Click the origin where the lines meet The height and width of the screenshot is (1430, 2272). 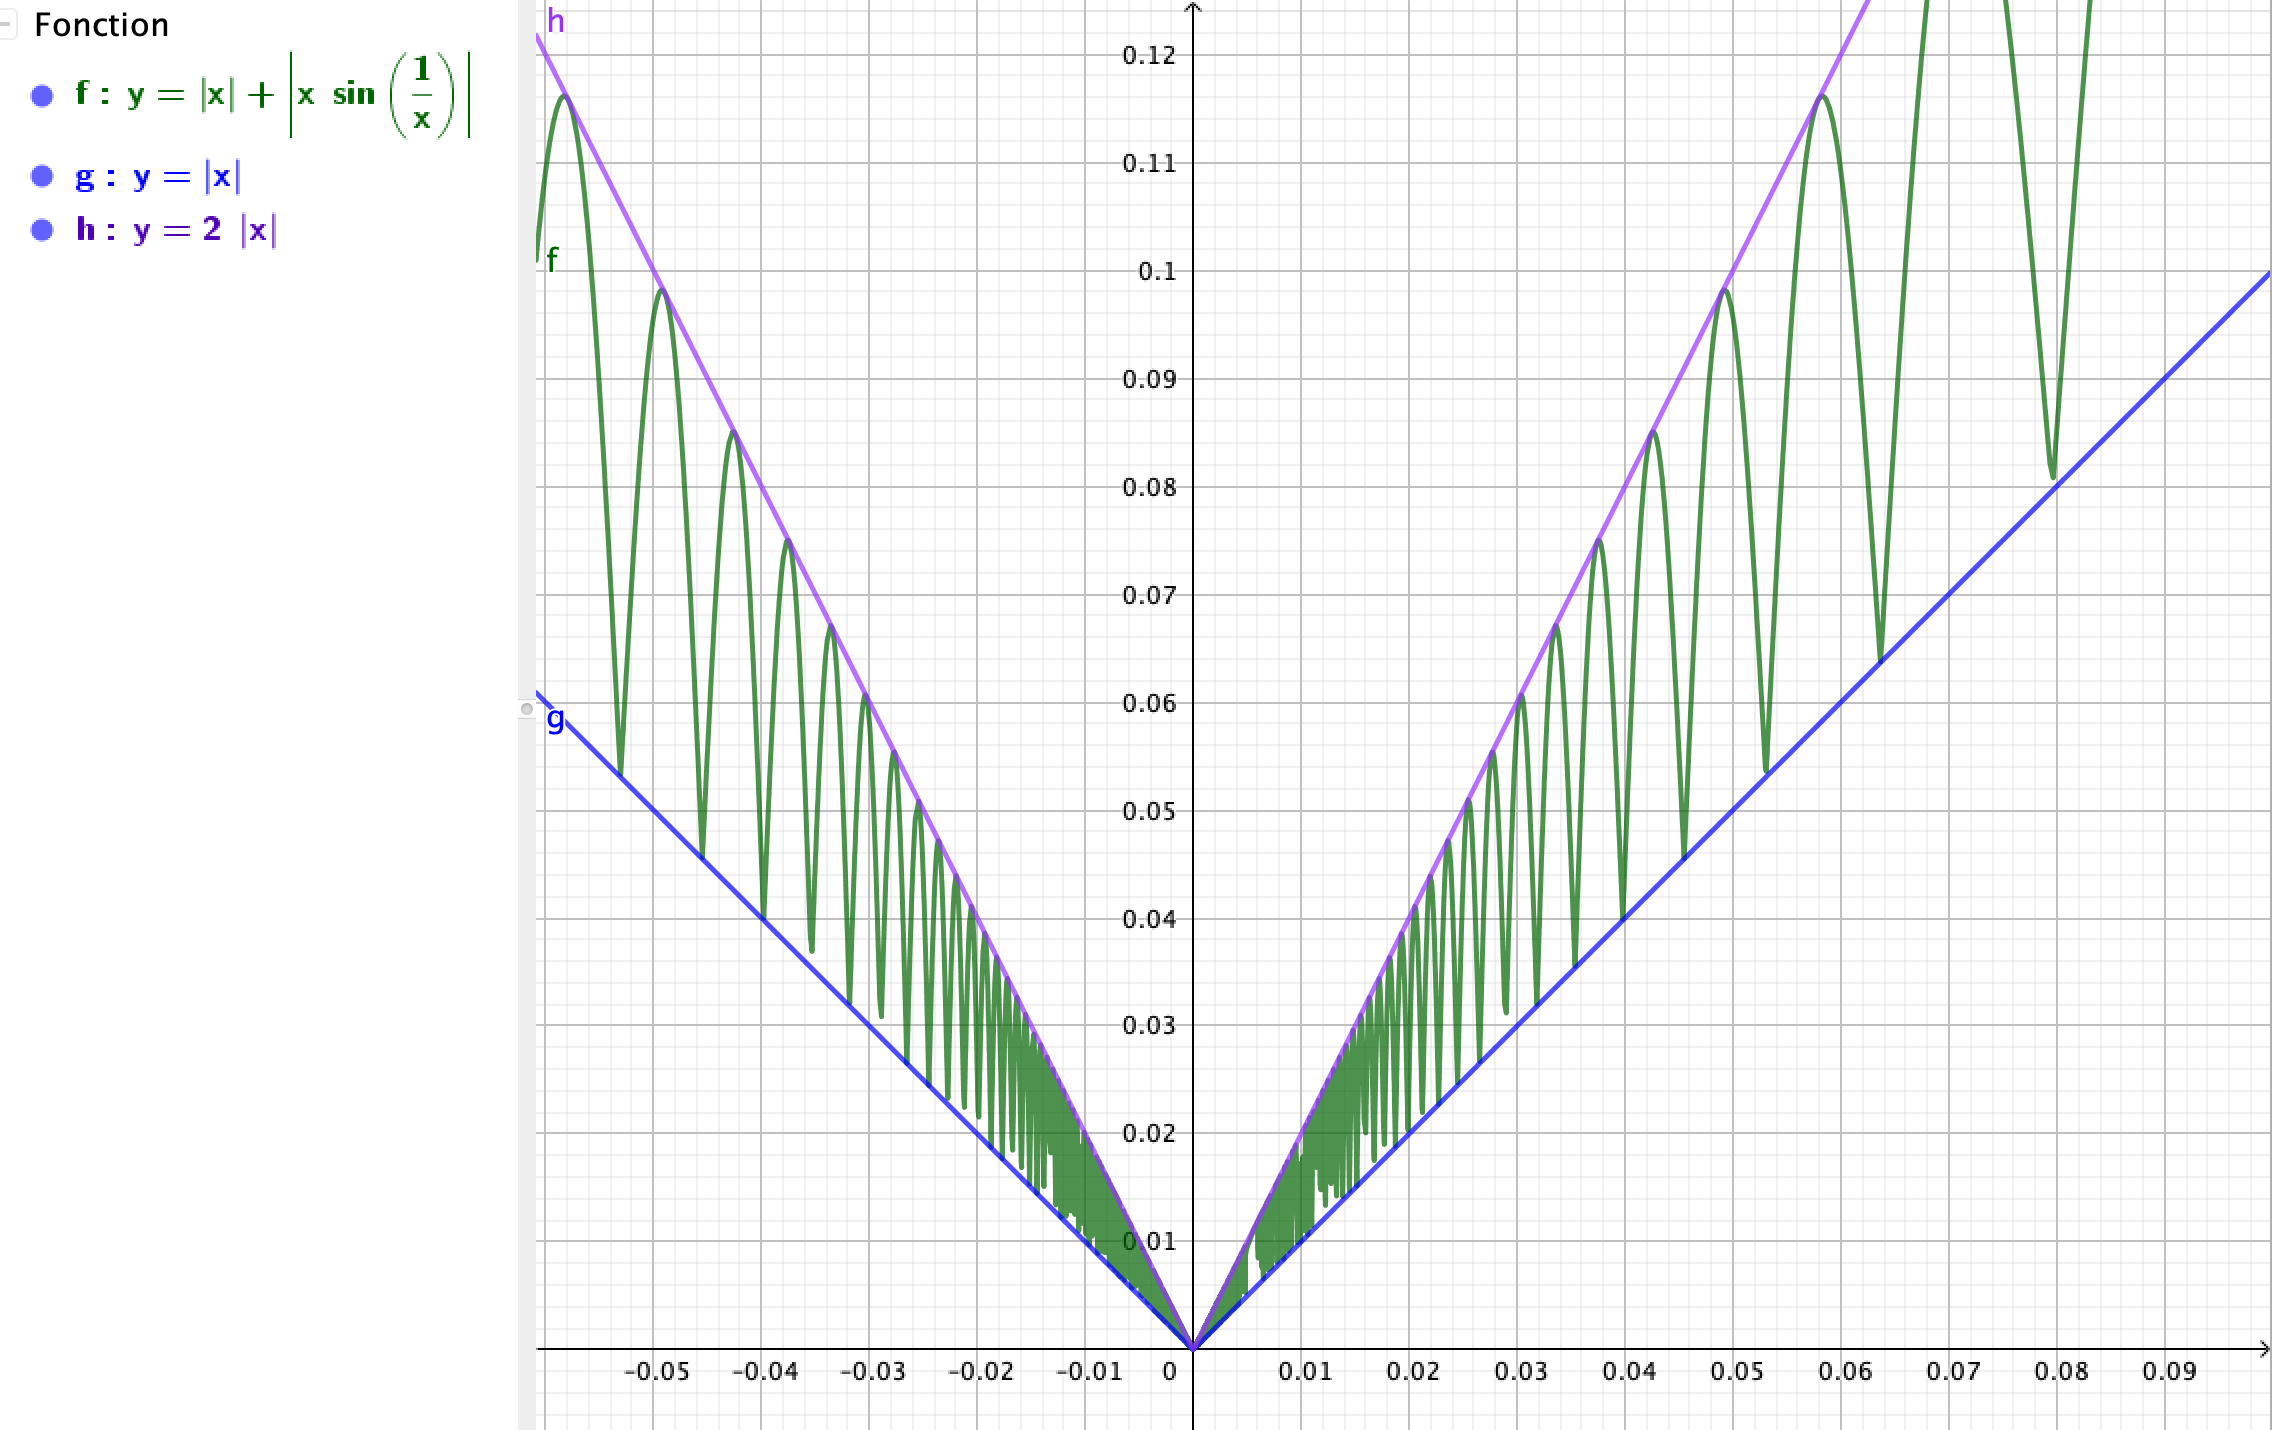(1193, 1348)
